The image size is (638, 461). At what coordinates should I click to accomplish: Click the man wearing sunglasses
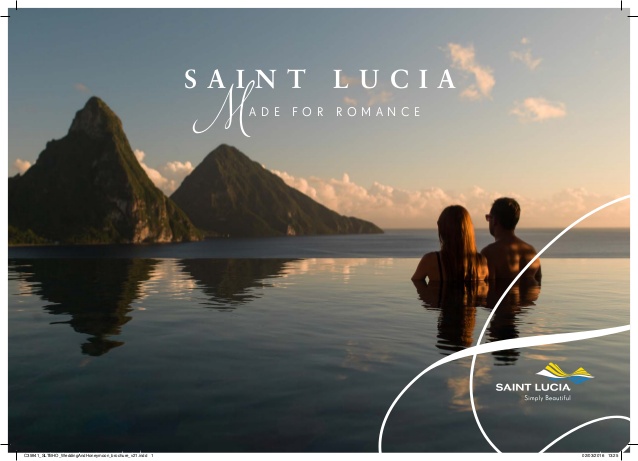pos(511,242)
